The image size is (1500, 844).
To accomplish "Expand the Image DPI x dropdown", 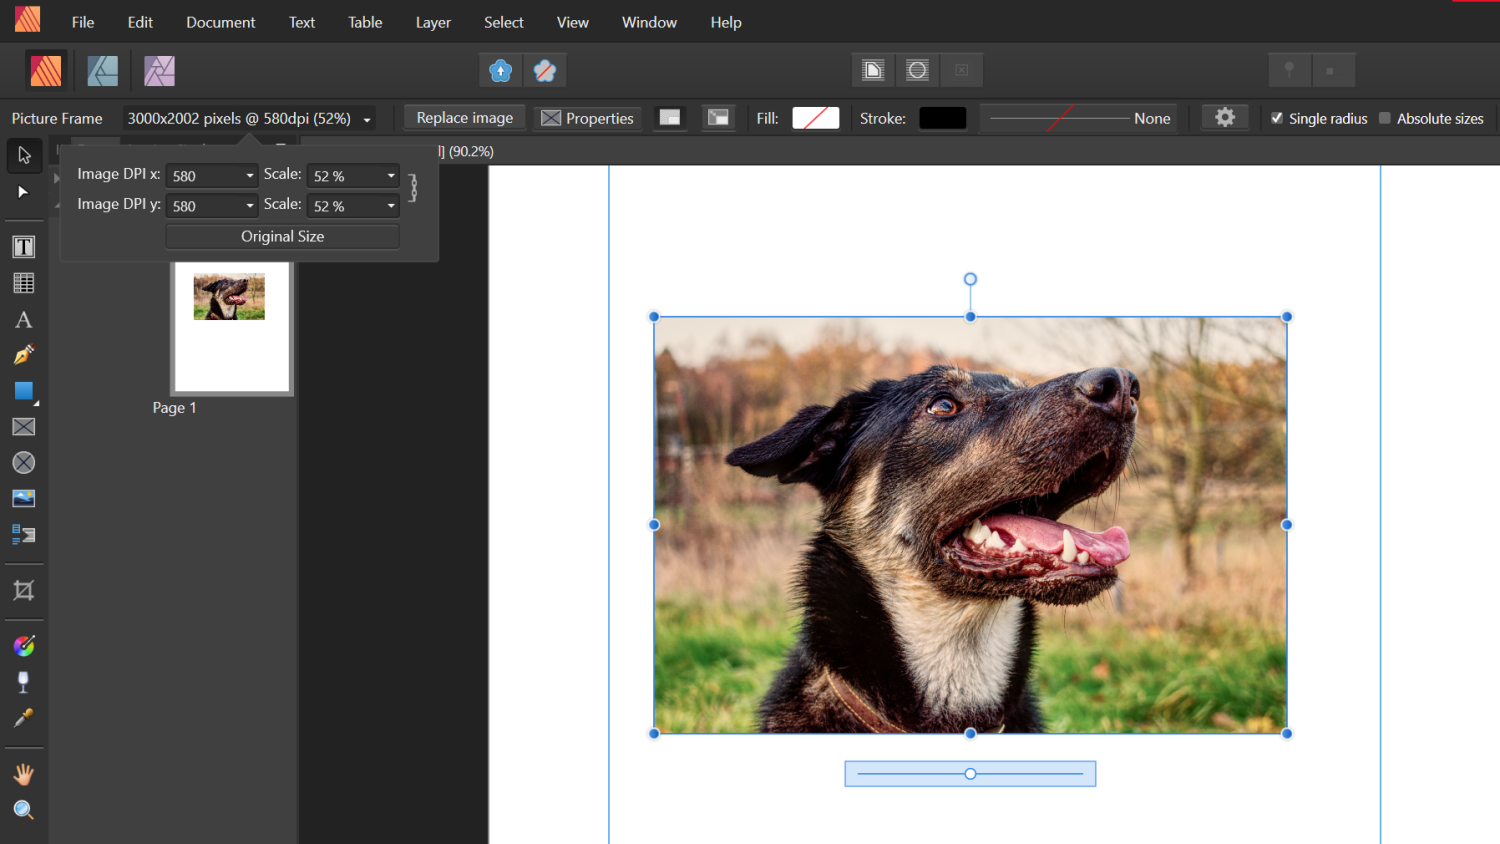I will tap(250, 176).
